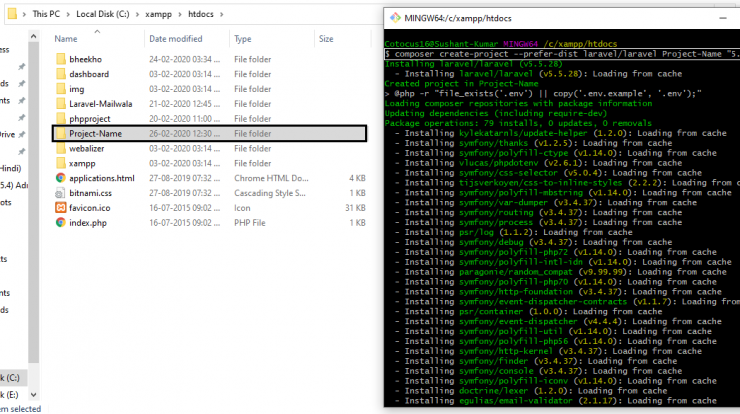This screenshot has height=414, width=740.
Task: Go to xampp in address breadcrumb
Action: pyautogui.click(x=158, y=14)
